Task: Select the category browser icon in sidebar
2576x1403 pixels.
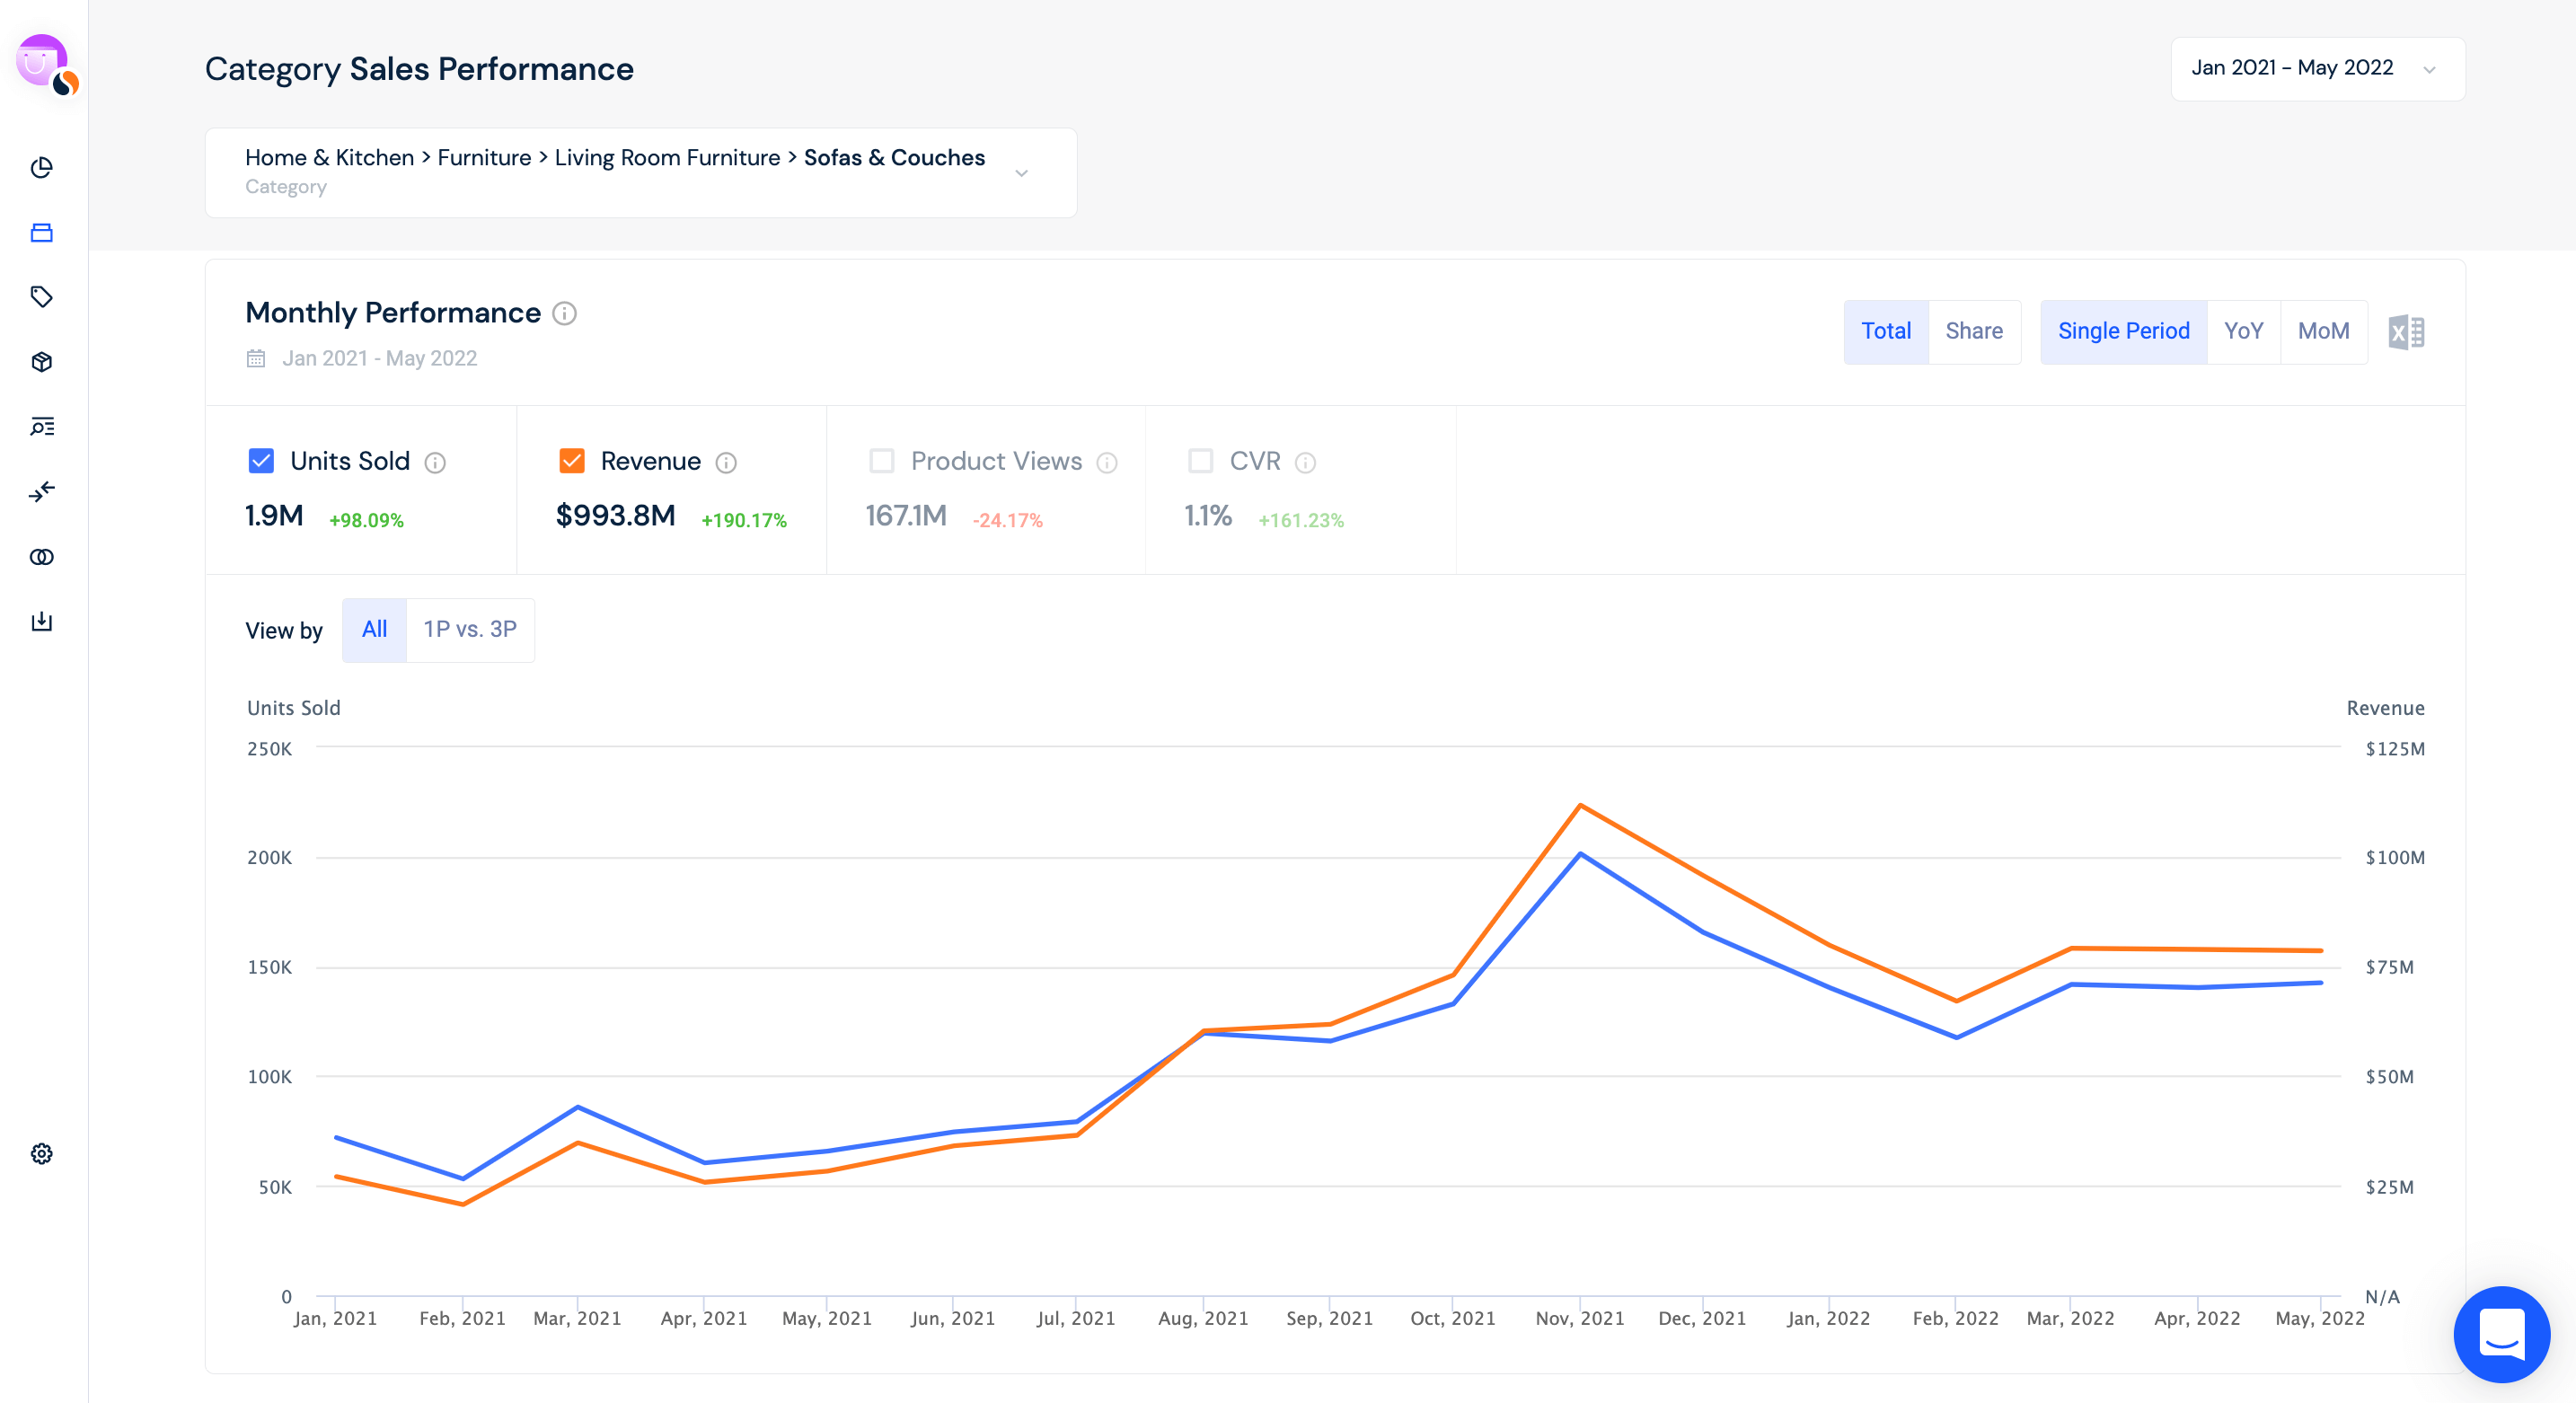Action: tap(42, 233)
